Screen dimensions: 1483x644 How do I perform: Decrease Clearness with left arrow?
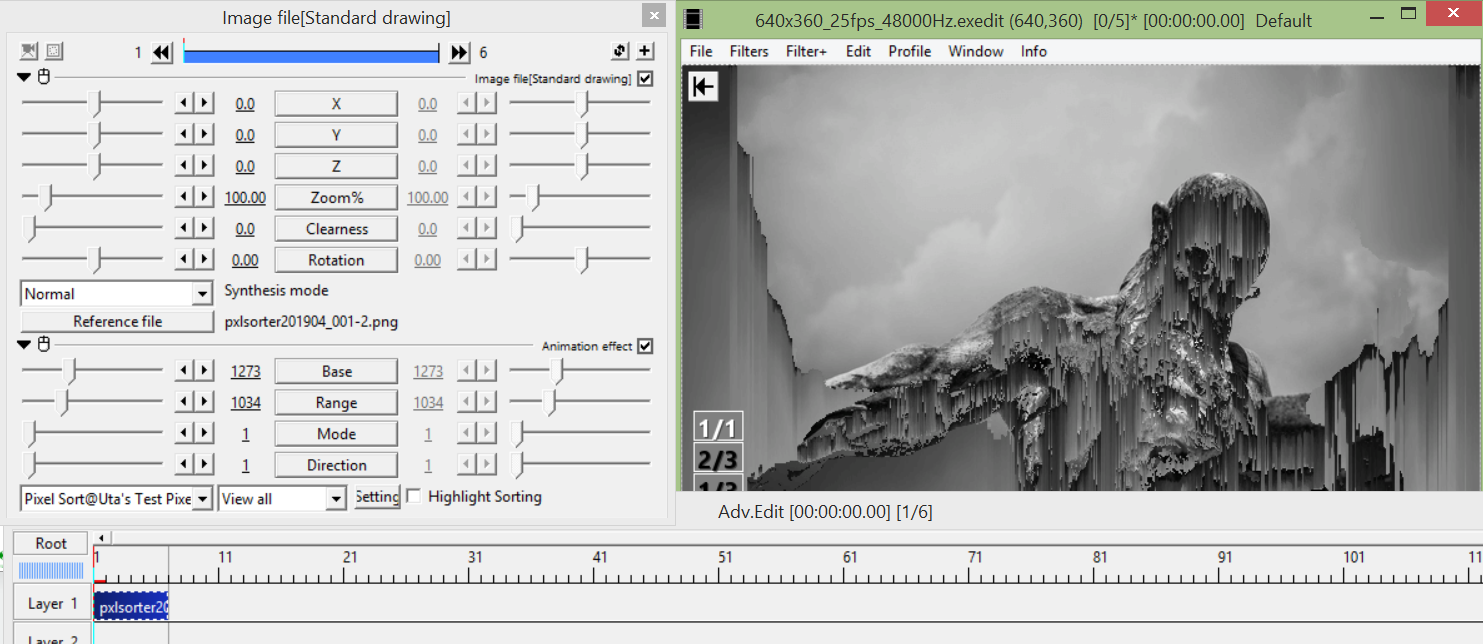[184, 228]
